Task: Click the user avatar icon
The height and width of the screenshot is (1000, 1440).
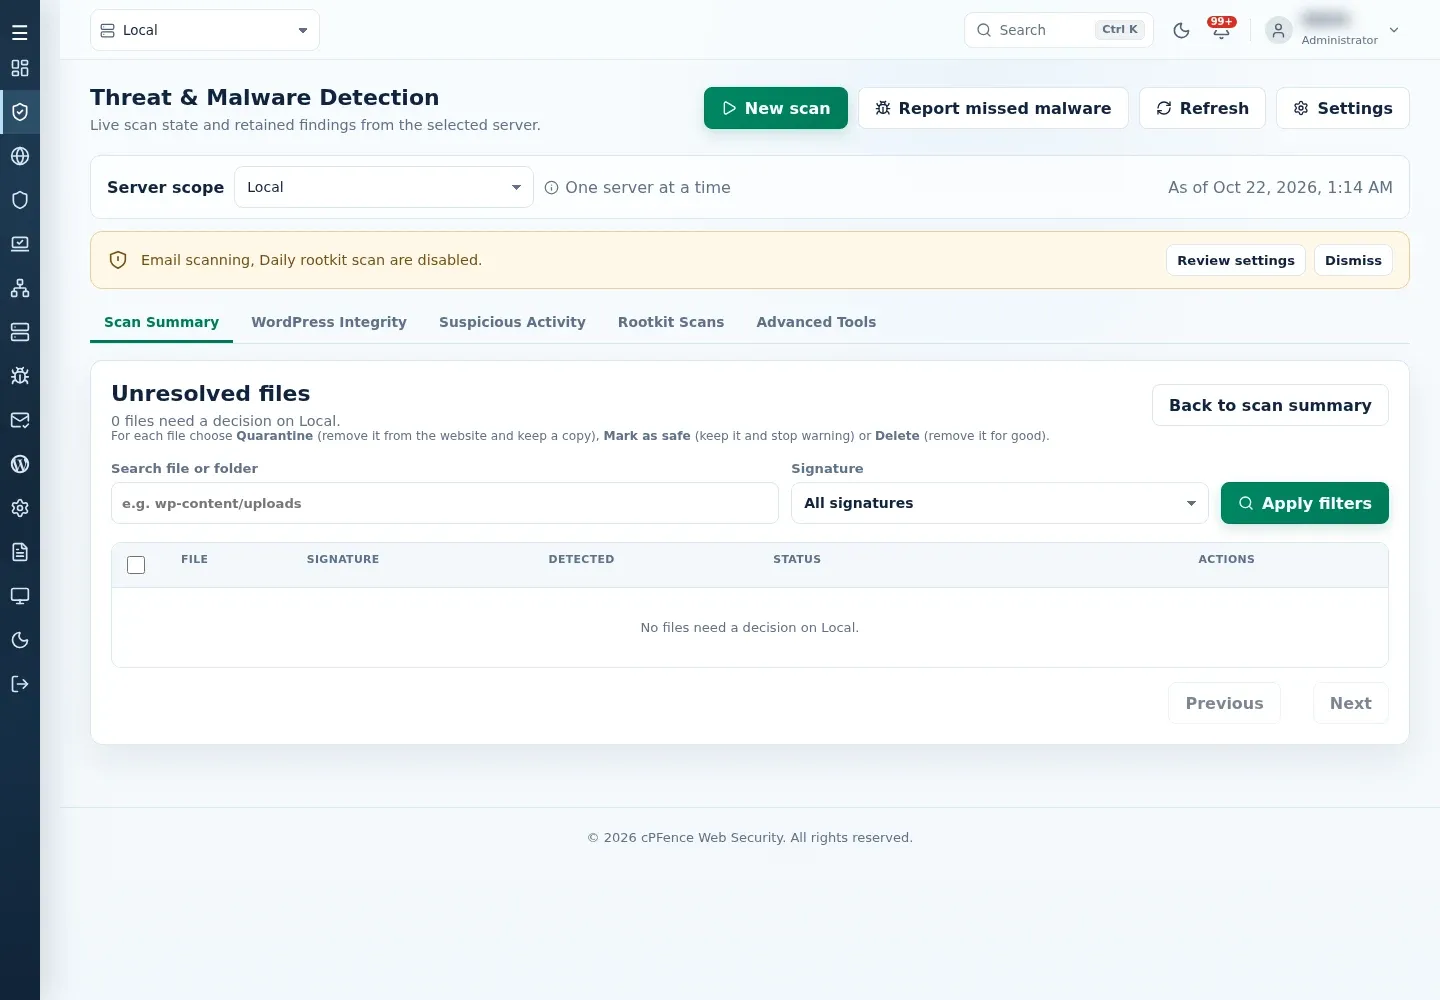Action: (x=1278, y=30)
